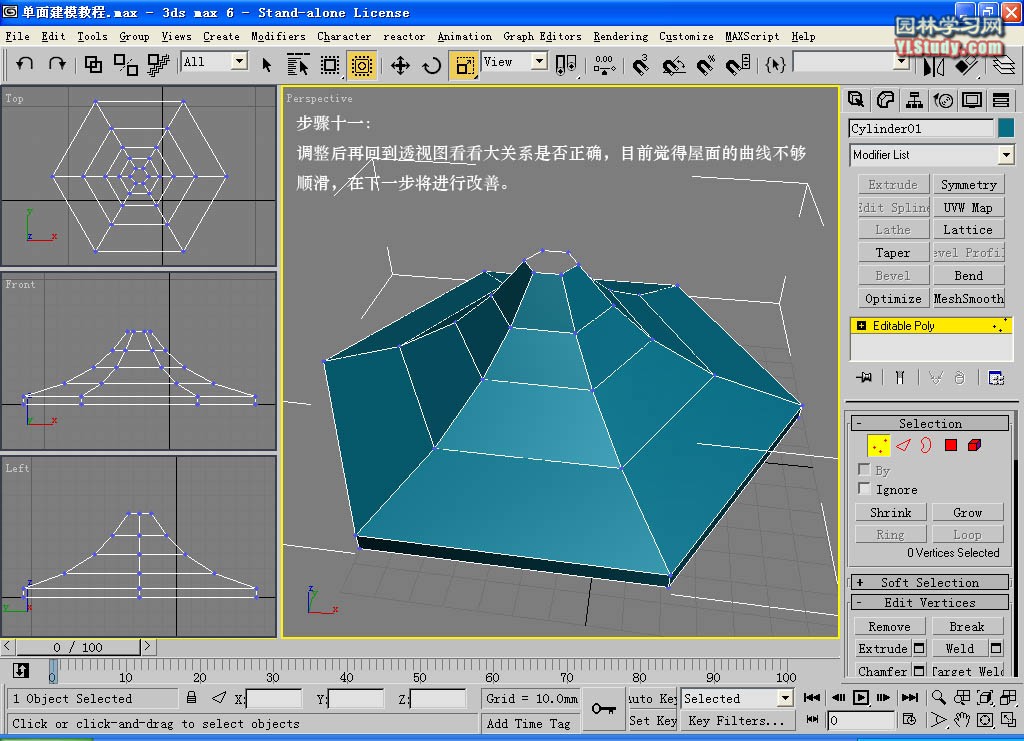The image size is (1024, 741).
Task: Click the Mirror tool icon
Action: 933,65
